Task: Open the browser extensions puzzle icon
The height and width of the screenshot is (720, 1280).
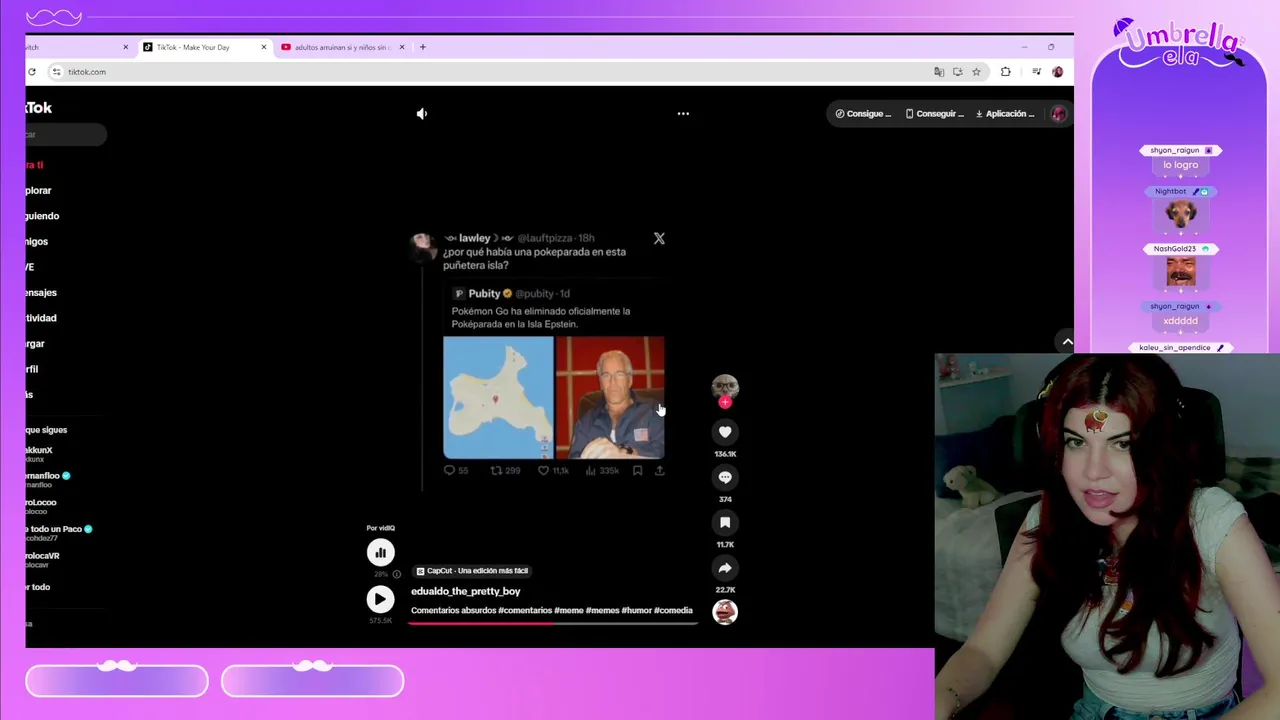Action: point(1005,72)
